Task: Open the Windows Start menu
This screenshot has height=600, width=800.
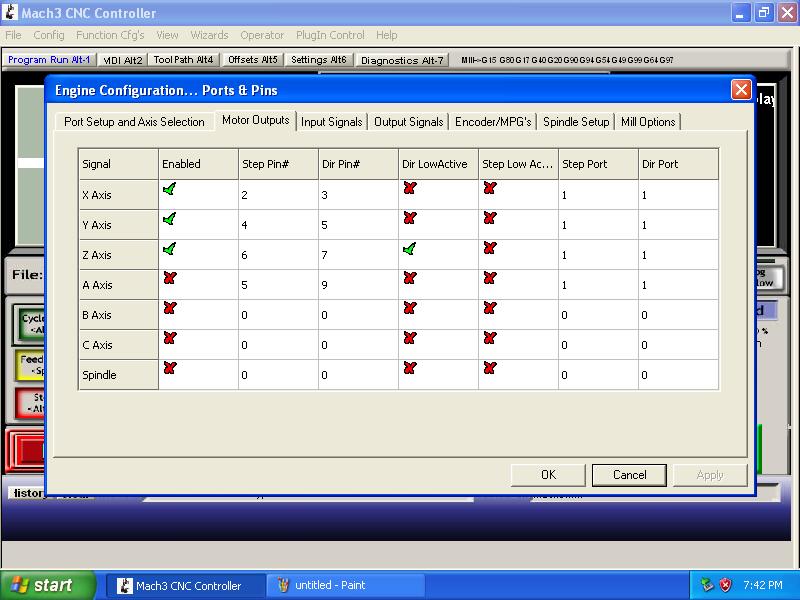Action: pos(48,585)
